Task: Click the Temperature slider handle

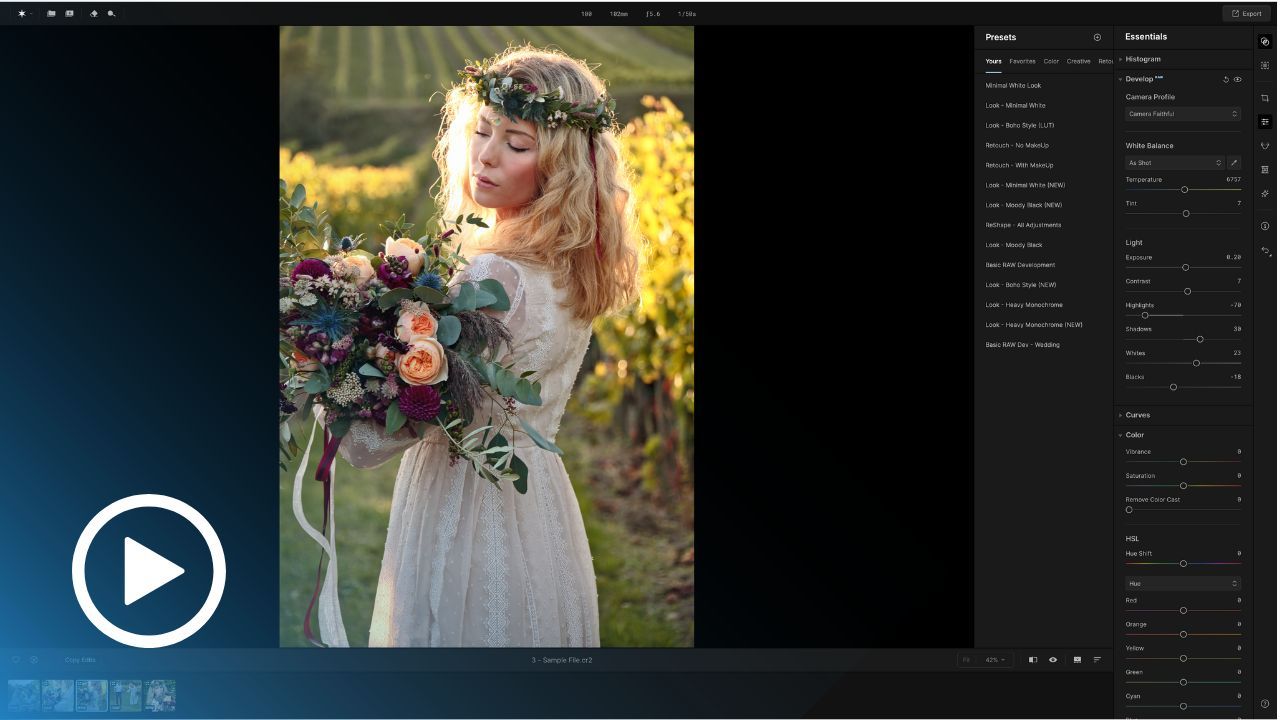Action: tap(1185, 190)
